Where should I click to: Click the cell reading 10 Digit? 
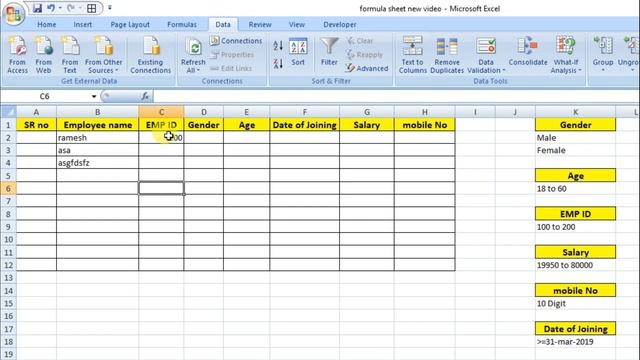pyautogui.click(x=576, y=304)
